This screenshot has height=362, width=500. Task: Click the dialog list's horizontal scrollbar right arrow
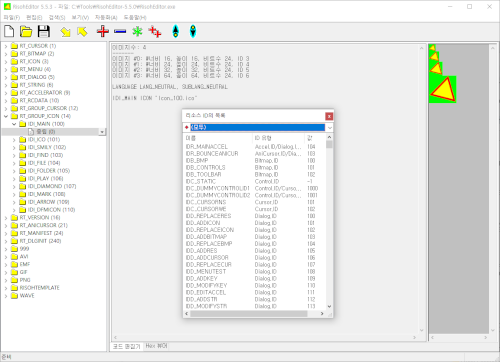click(322, 314)
